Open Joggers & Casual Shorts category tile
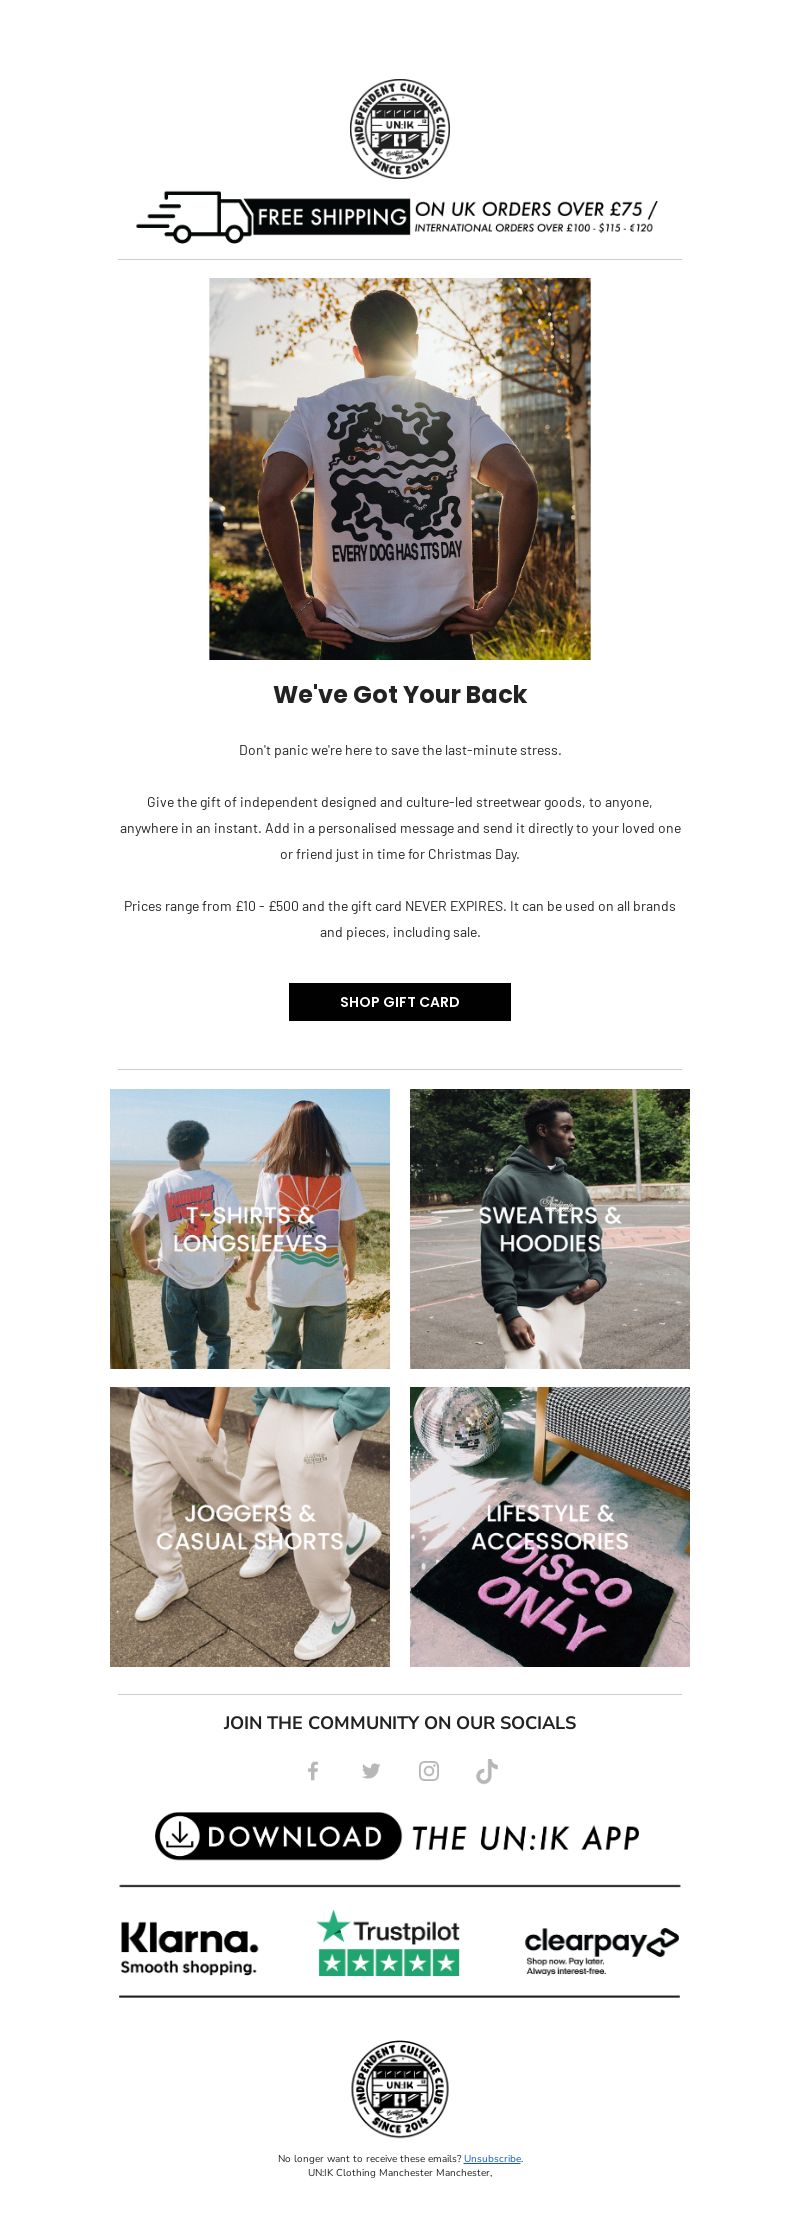Screen dimensions: 800x2227 coord(250,1527)
